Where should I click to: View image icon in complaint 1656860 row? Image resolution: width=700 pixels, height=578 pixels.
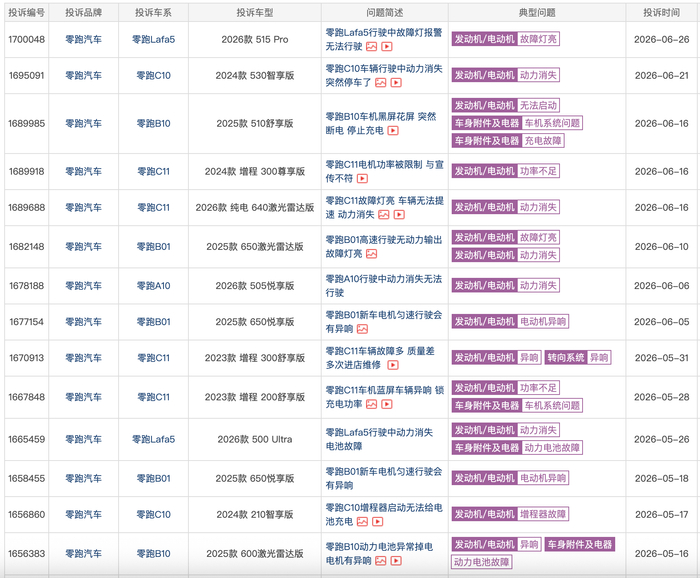click(362, 522)
